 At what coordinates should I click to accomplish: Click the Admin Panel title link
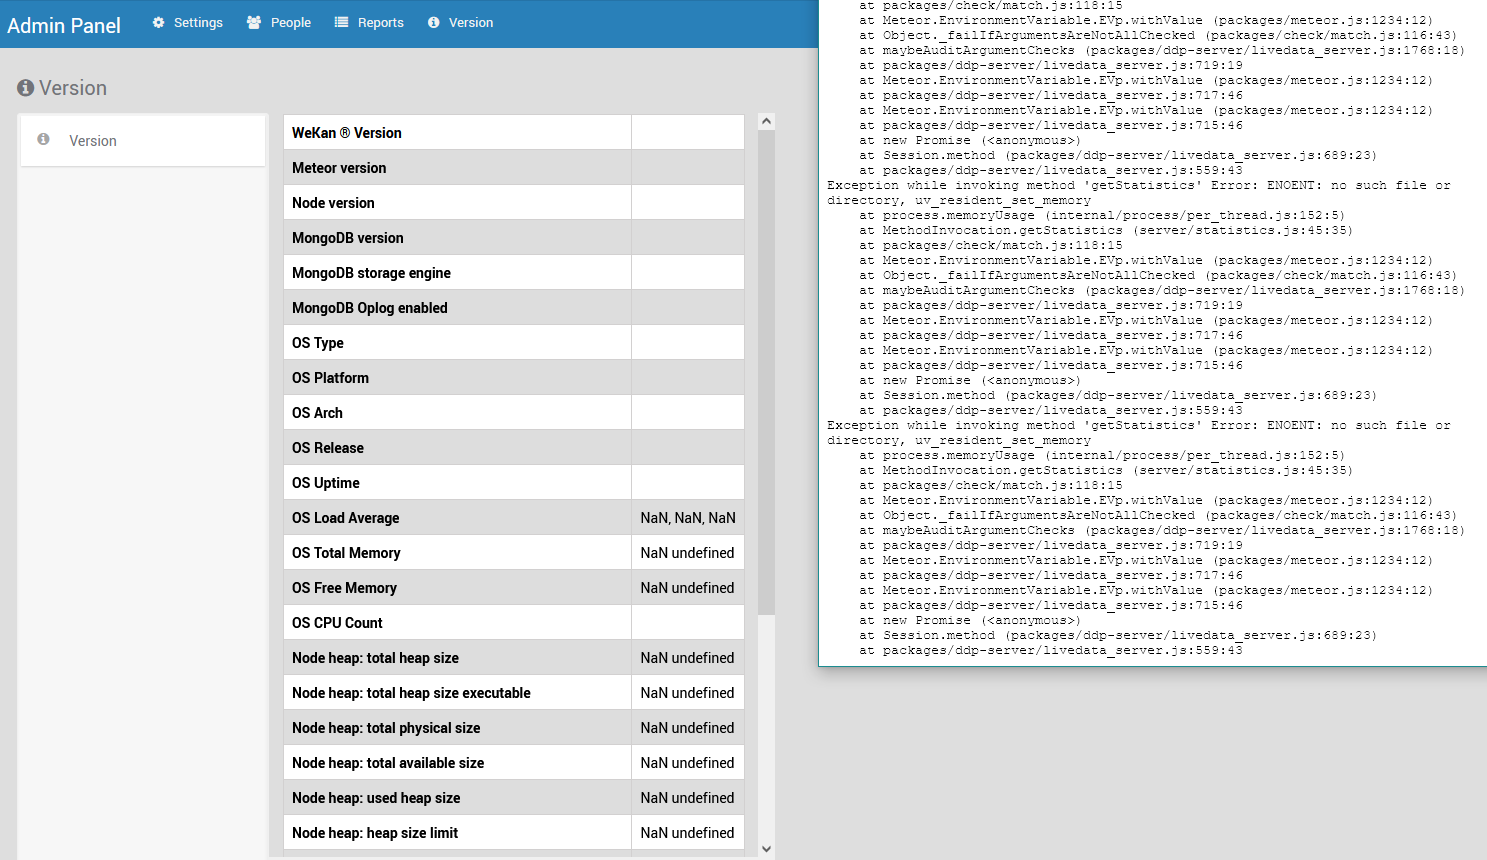click(64, 25)
